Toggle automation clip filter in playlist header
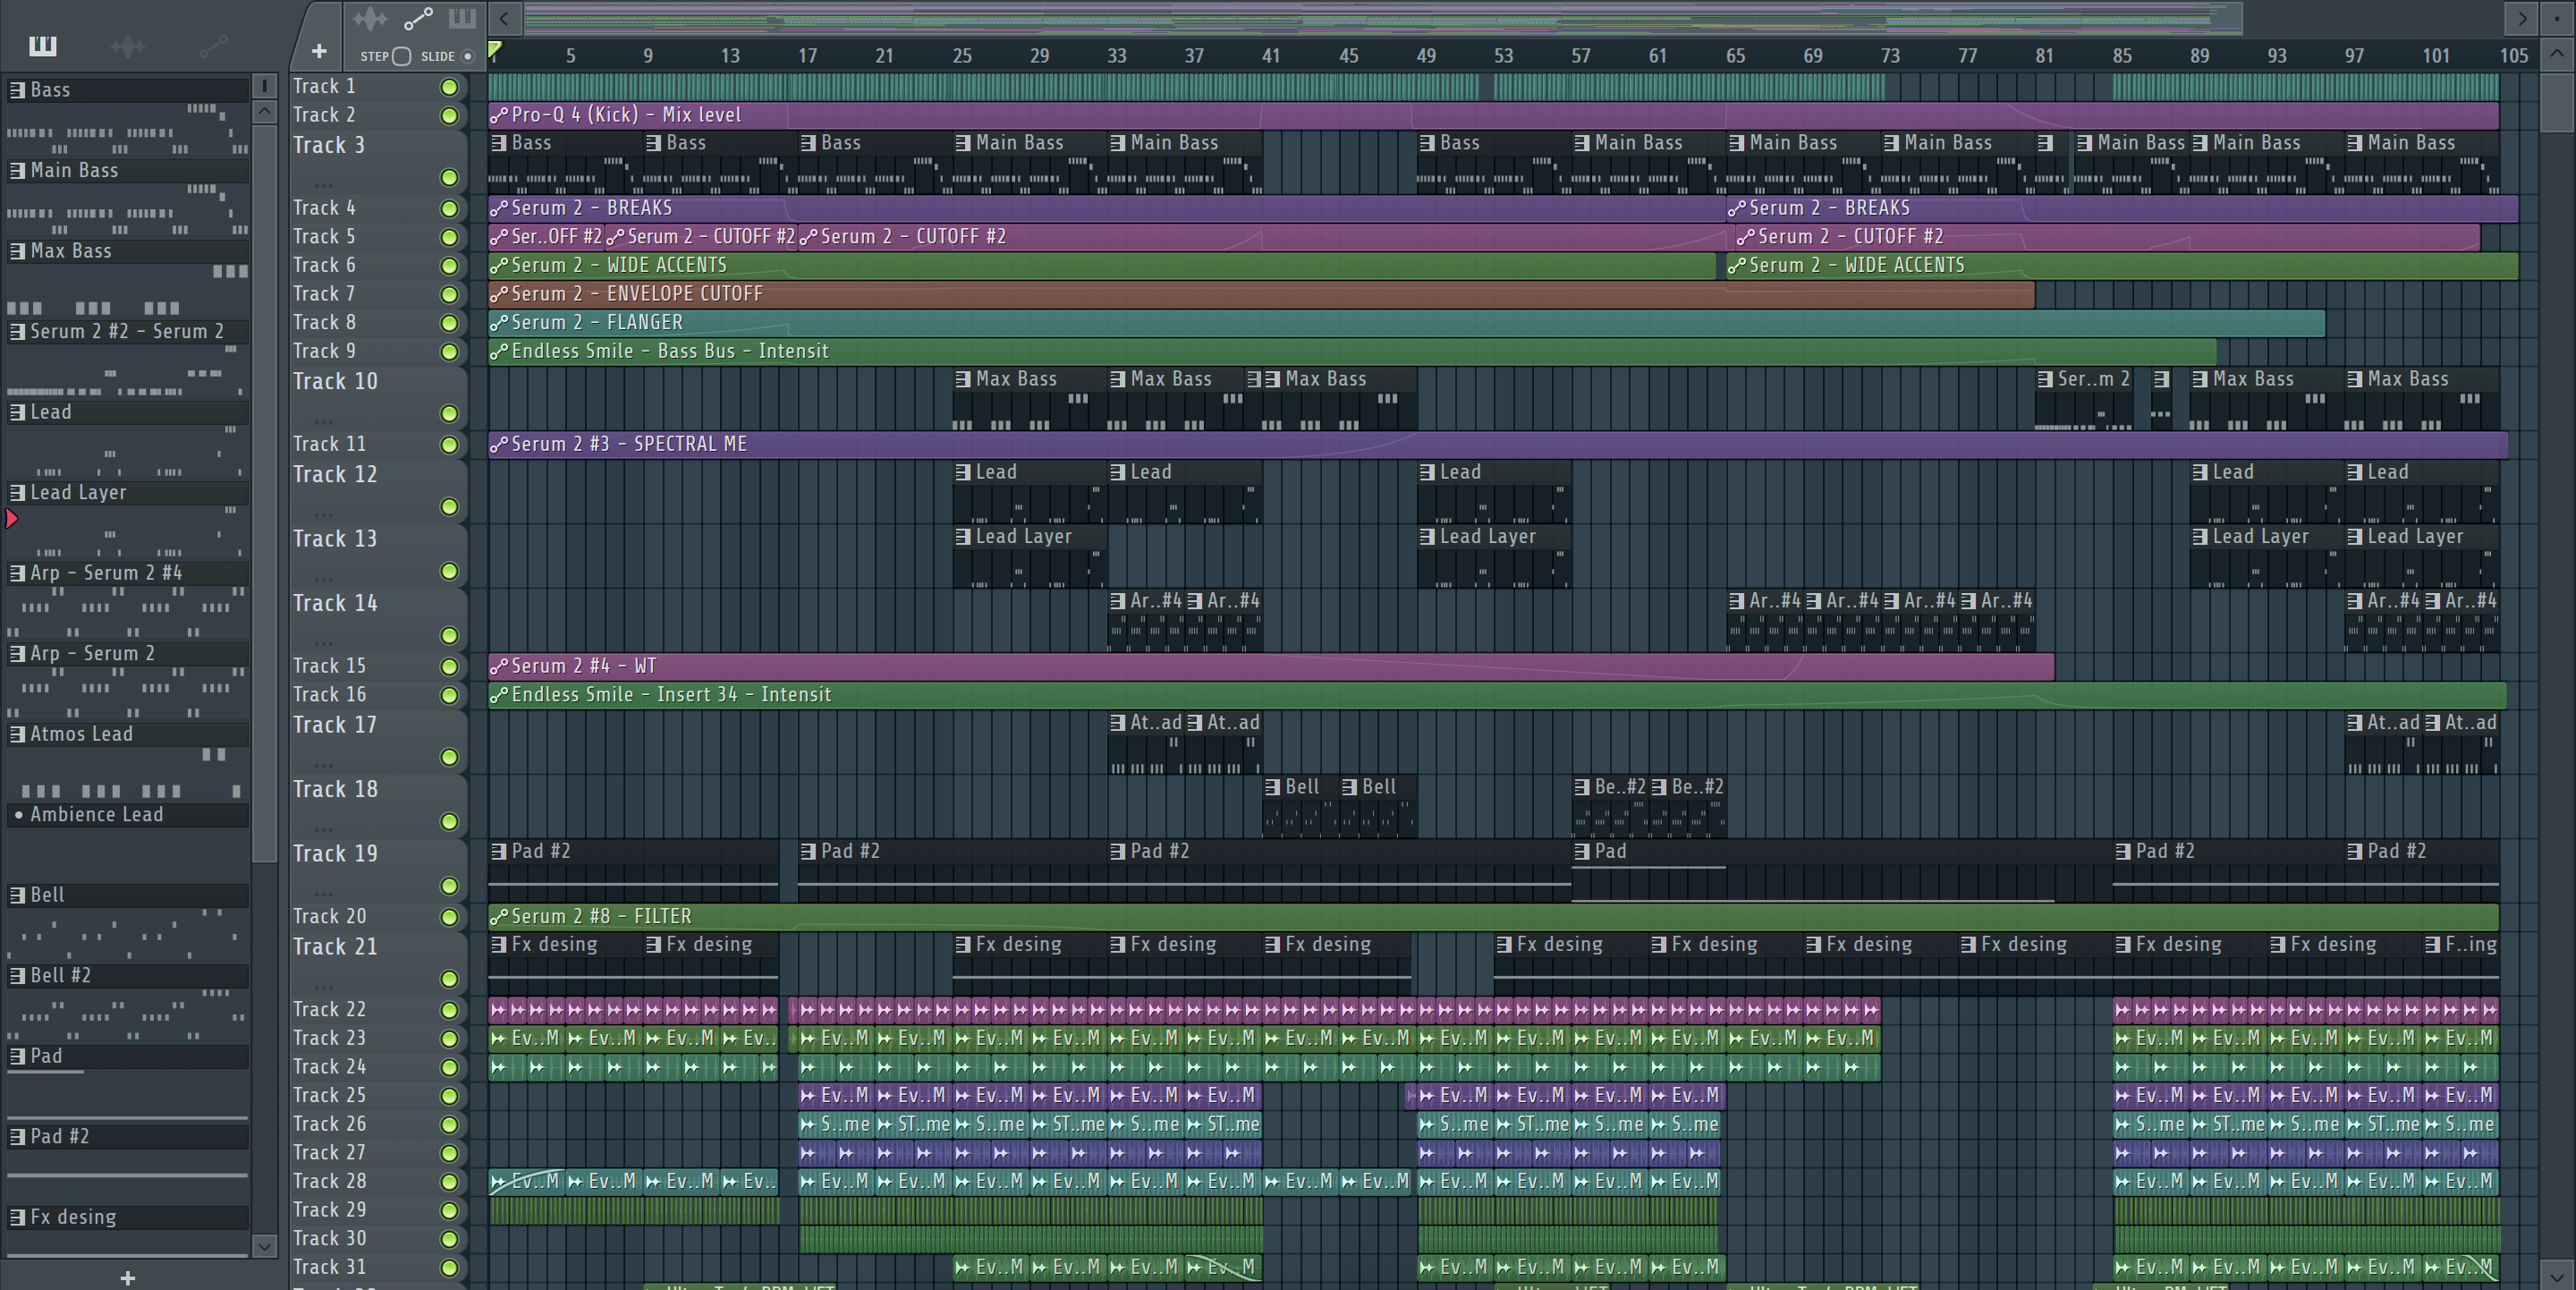Screen dimensions: 2576x1290 pos(418,18)
